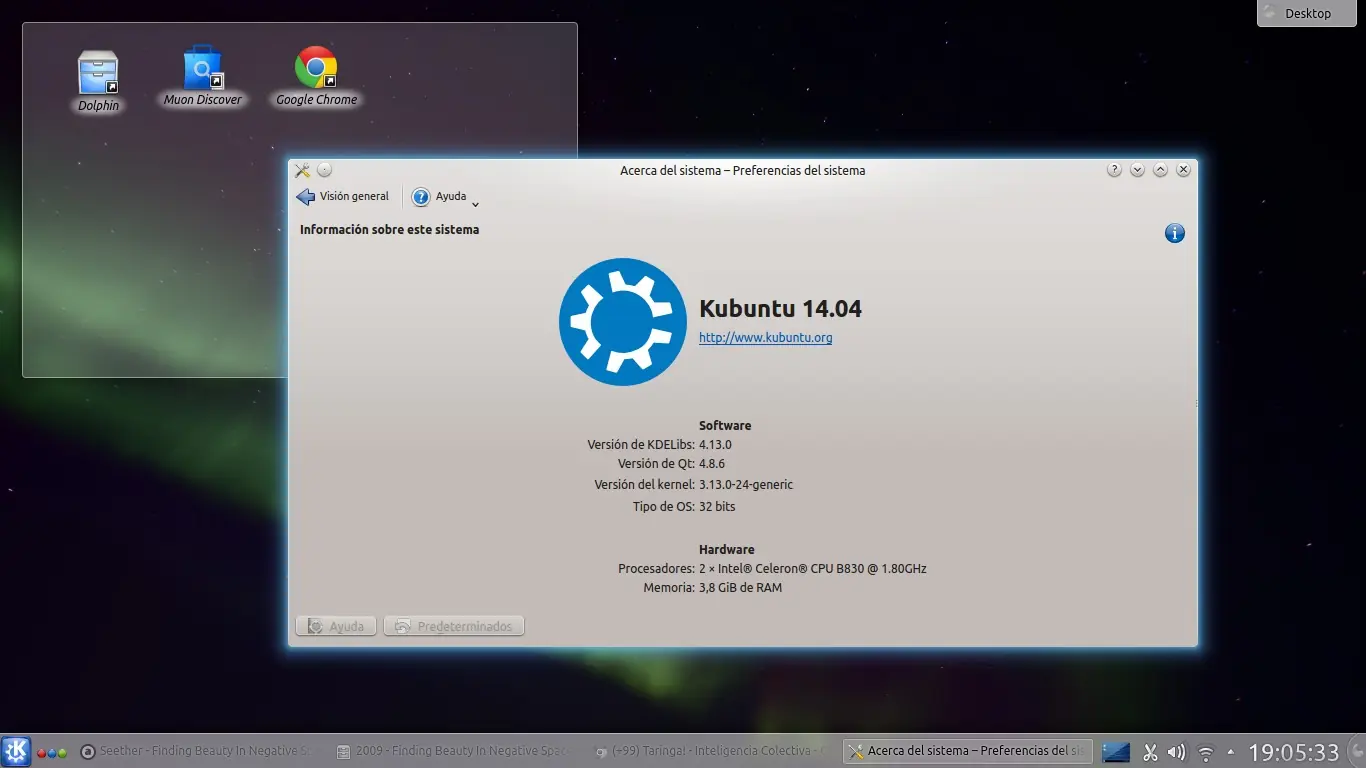Click the titlebar question mark help button
1366x768 pixels.
[1114, 170]
